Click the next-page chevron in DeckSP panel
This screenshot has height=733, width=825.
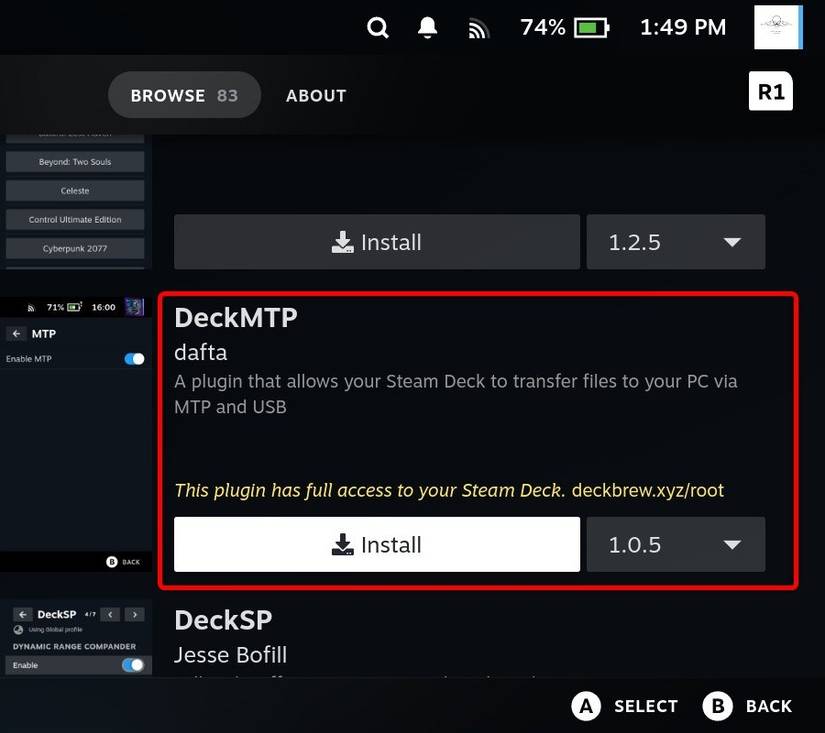[x=134, y=614]
